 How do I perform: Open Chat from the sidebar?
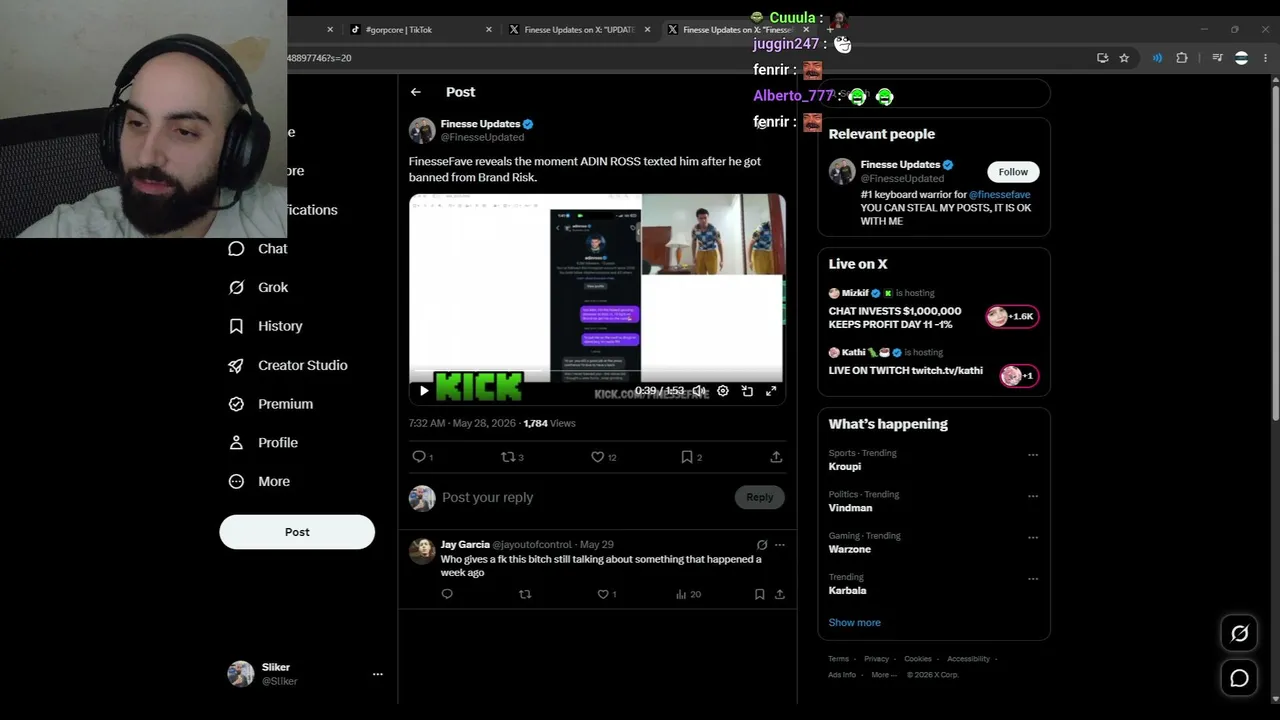[x=258, y=249]
